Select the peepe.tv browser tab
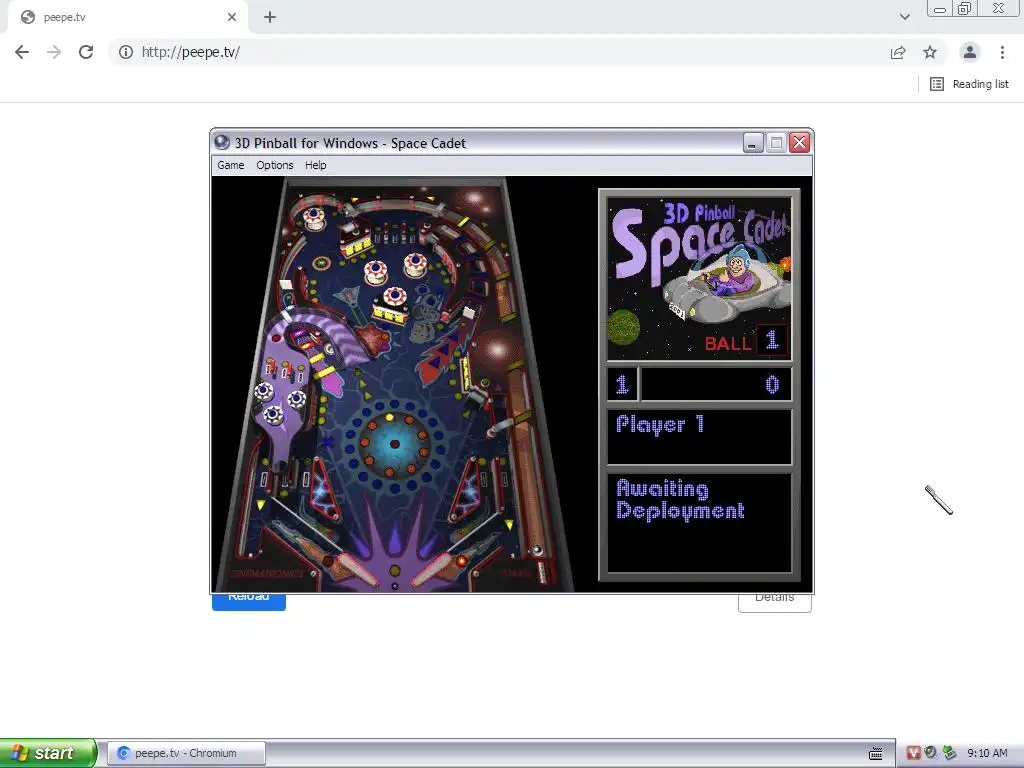1024x768 pixels. click(127, 17)
